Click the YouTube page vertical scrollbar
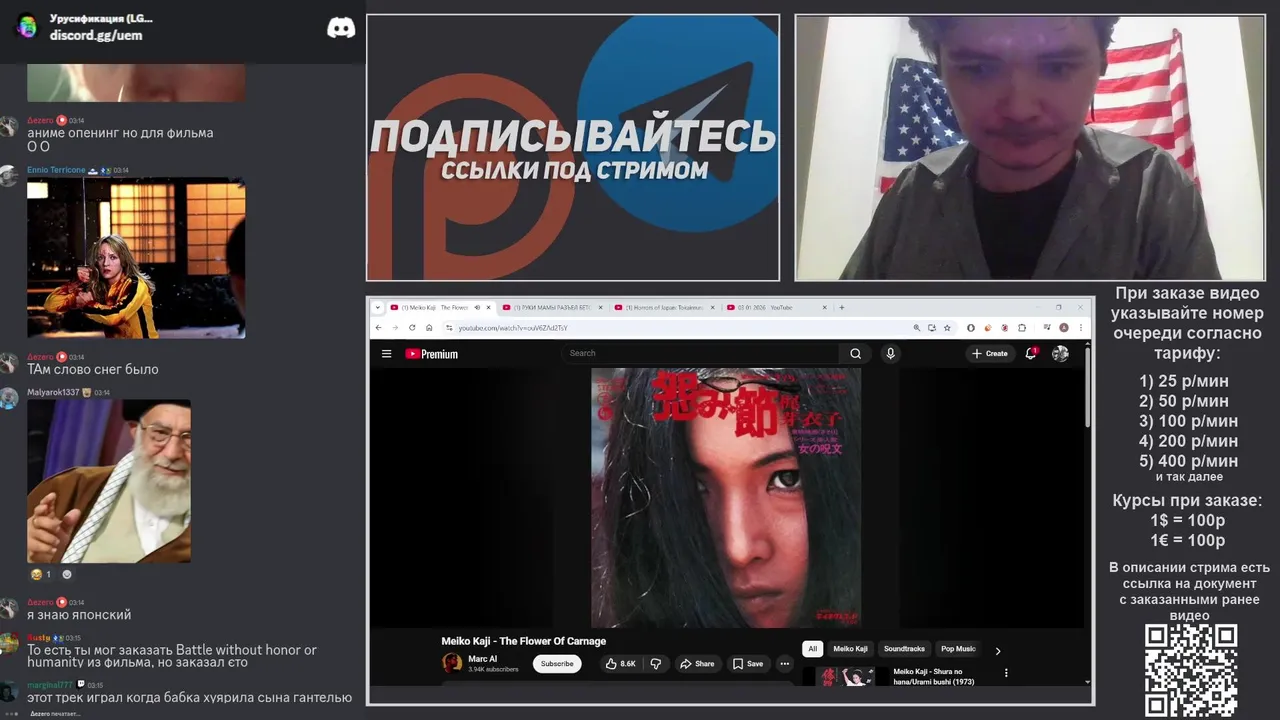 click(1088, 390)
